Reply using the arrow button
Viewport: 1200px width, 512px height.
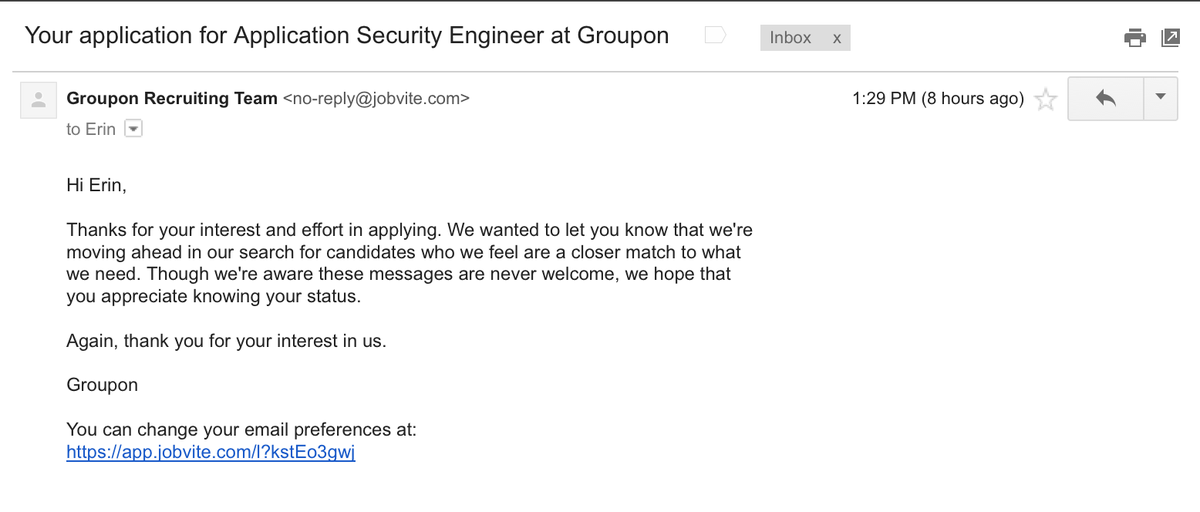click(x=1105, y=98)
